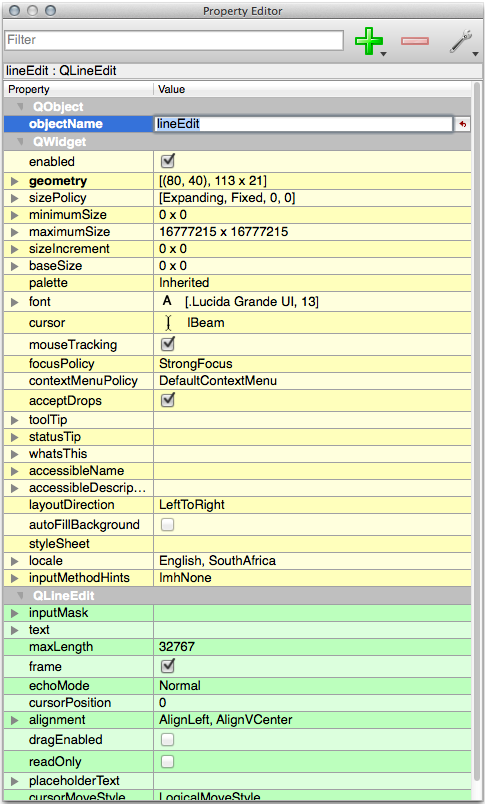Select the echoMode Normal value
The height and width of the screenshot is (804, 485).
(x=179, y=686)
